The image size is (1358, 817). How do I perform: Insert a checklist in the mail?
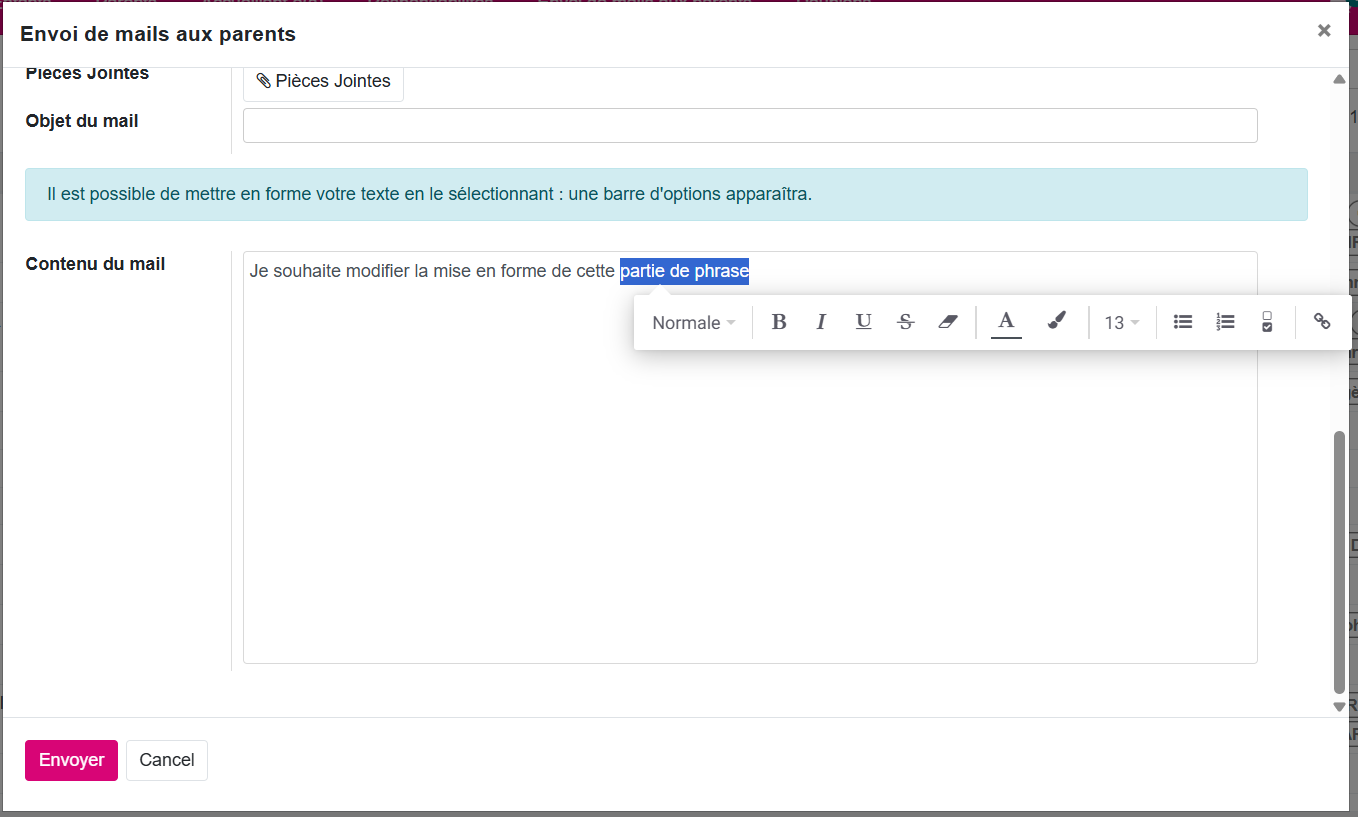point(1267,322)
